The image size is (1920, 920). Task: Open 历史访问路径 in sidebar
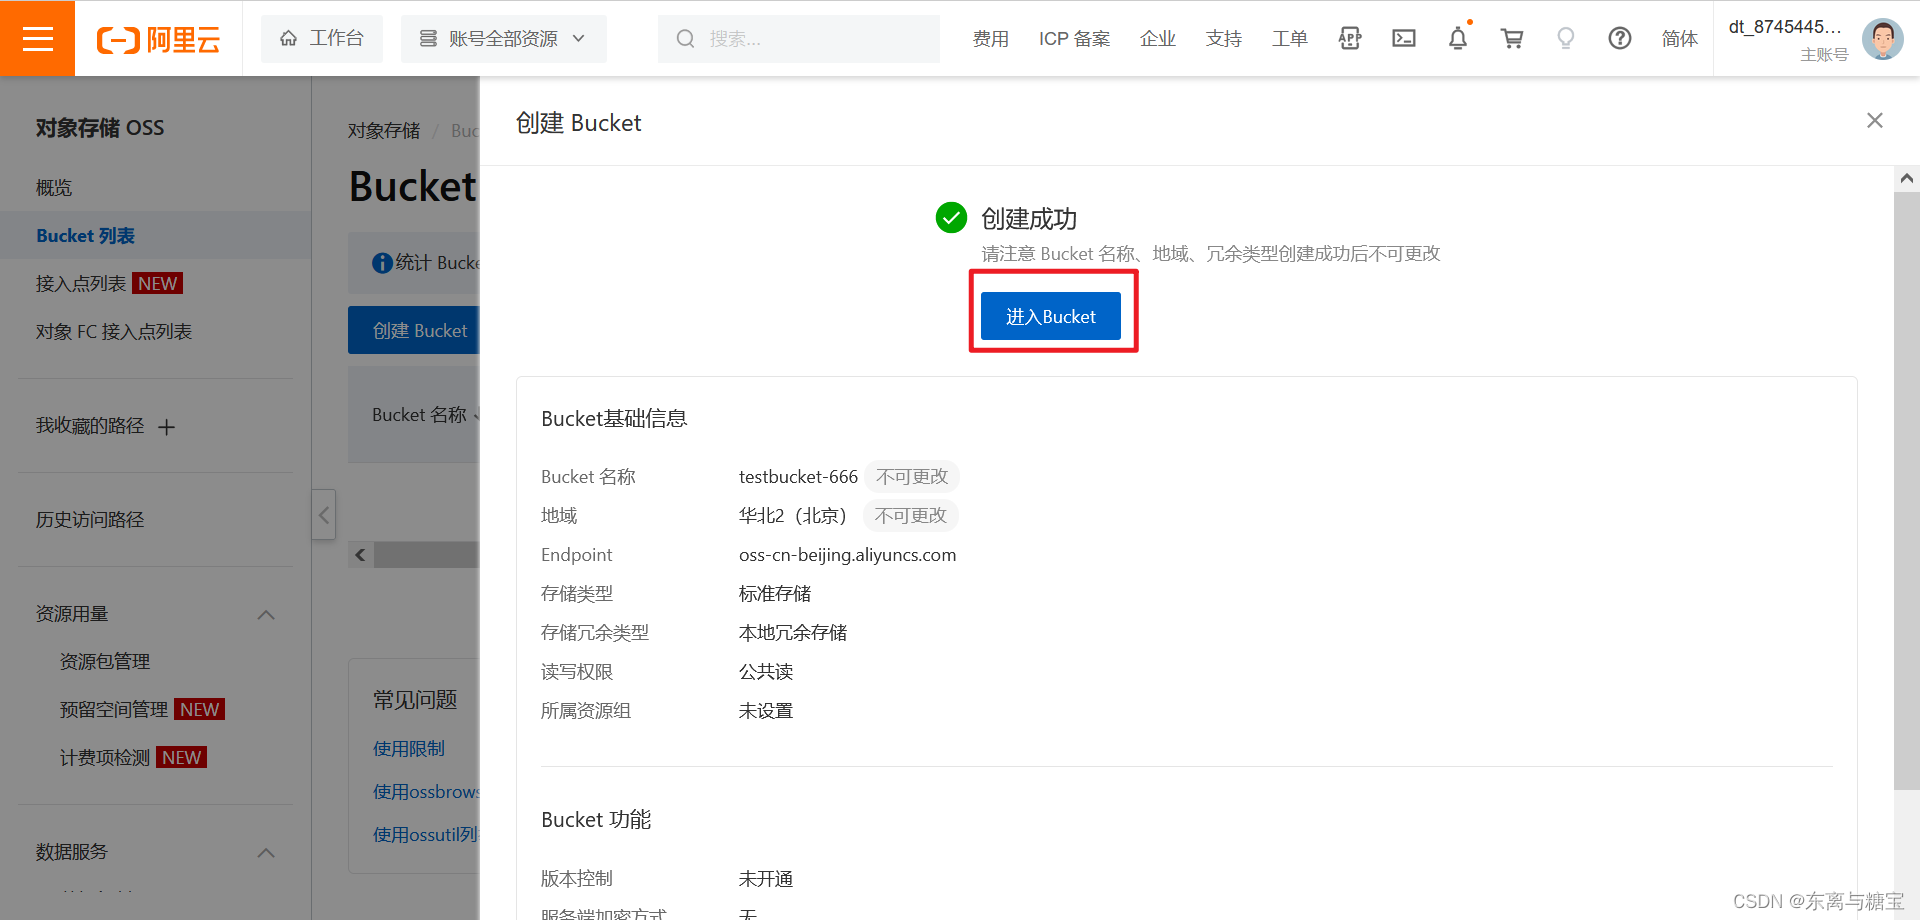(x=90, y=519)
